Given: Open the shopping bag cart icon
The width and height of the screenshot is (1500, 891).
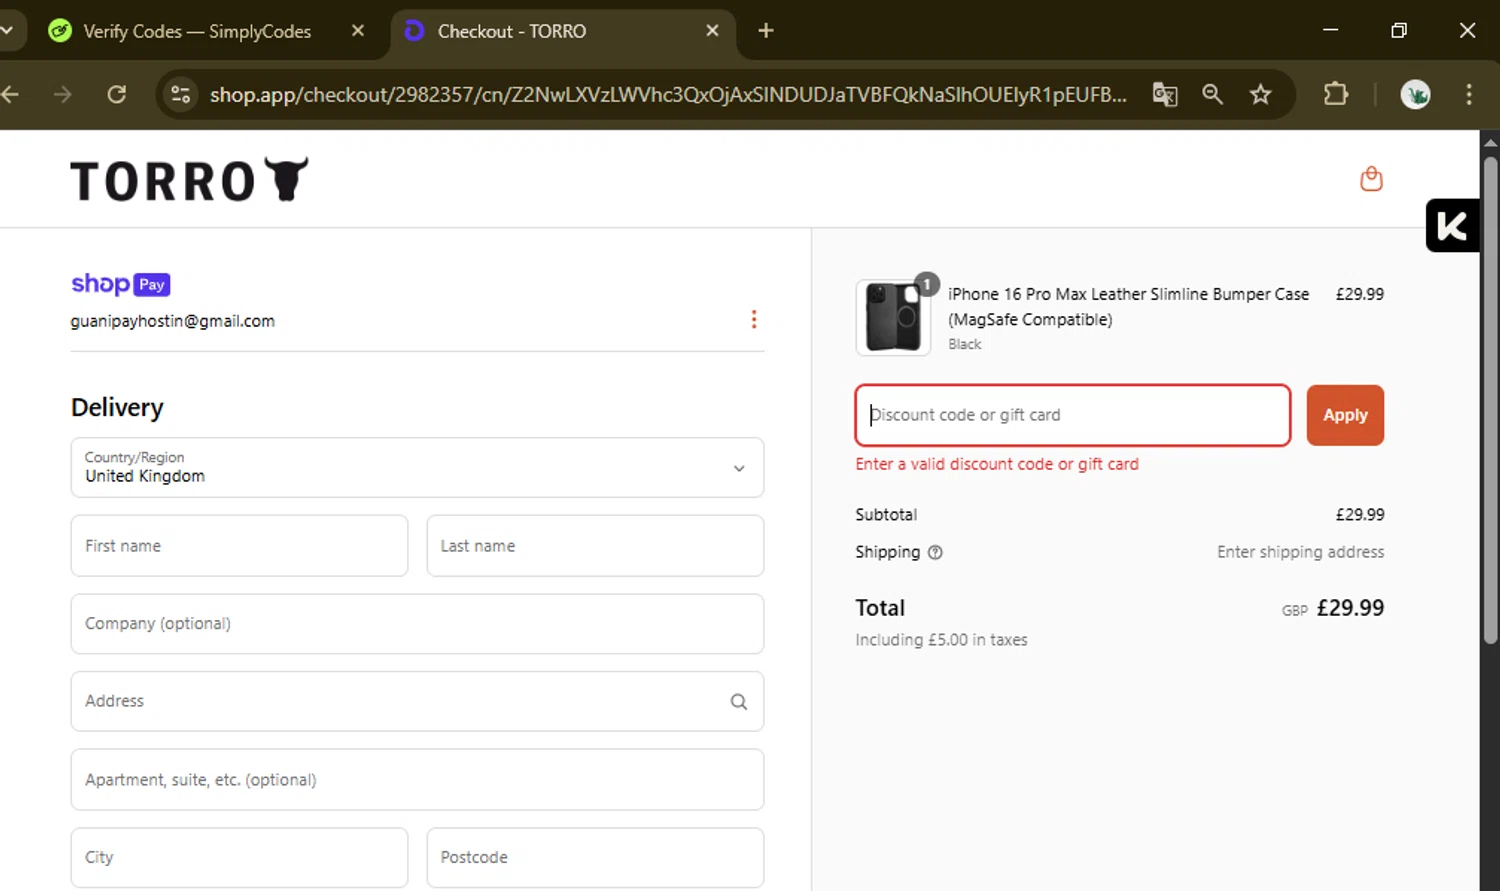Looking at the screenshot, I should 1371,179.
